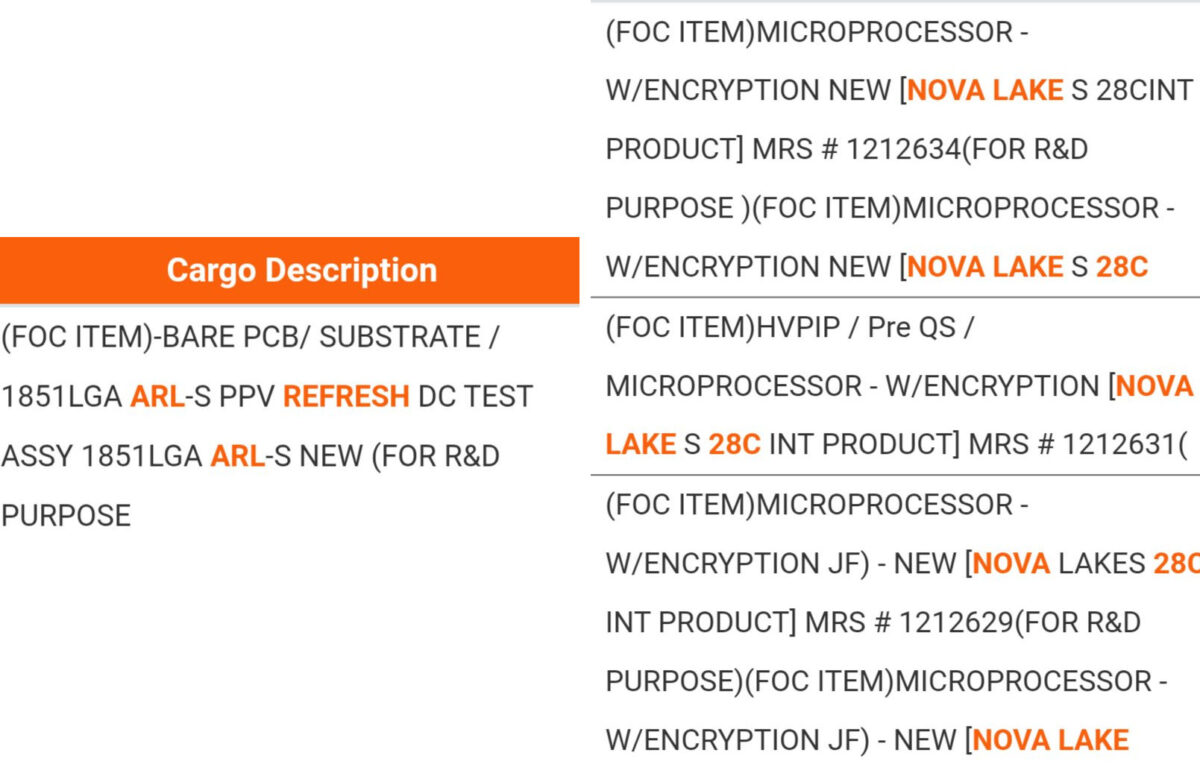Click the orange Cargo Description column header

pos(301,270)
